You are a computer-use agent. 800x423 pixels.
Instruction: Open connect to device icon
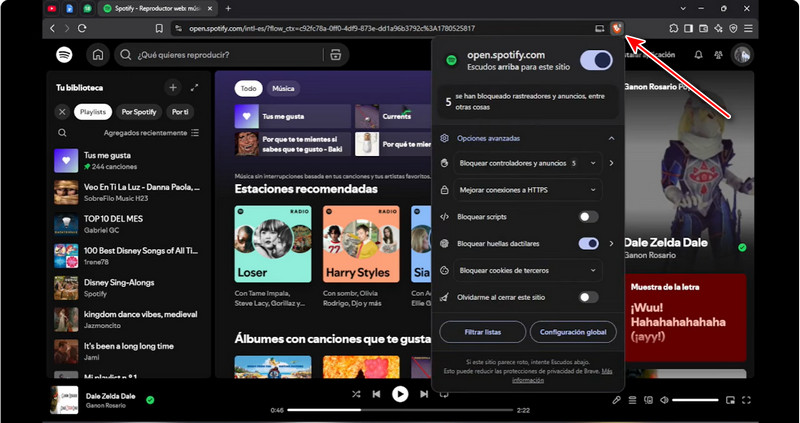(648, 400)
